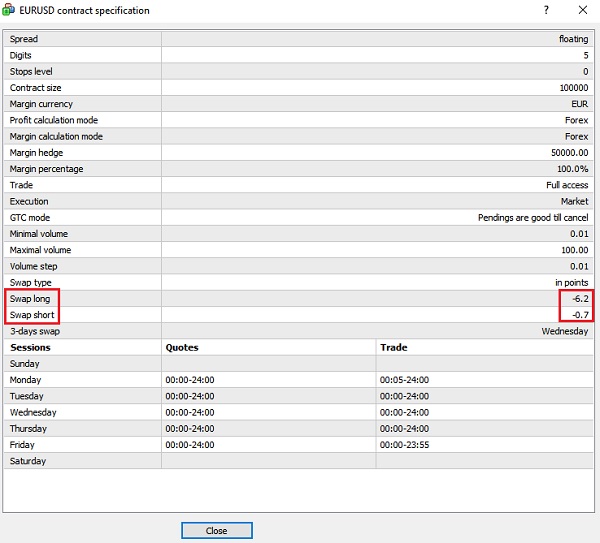The width and height of the screenshot is (600, 543).
Task: Click the Trade column header
Action: tap(393, 347)
